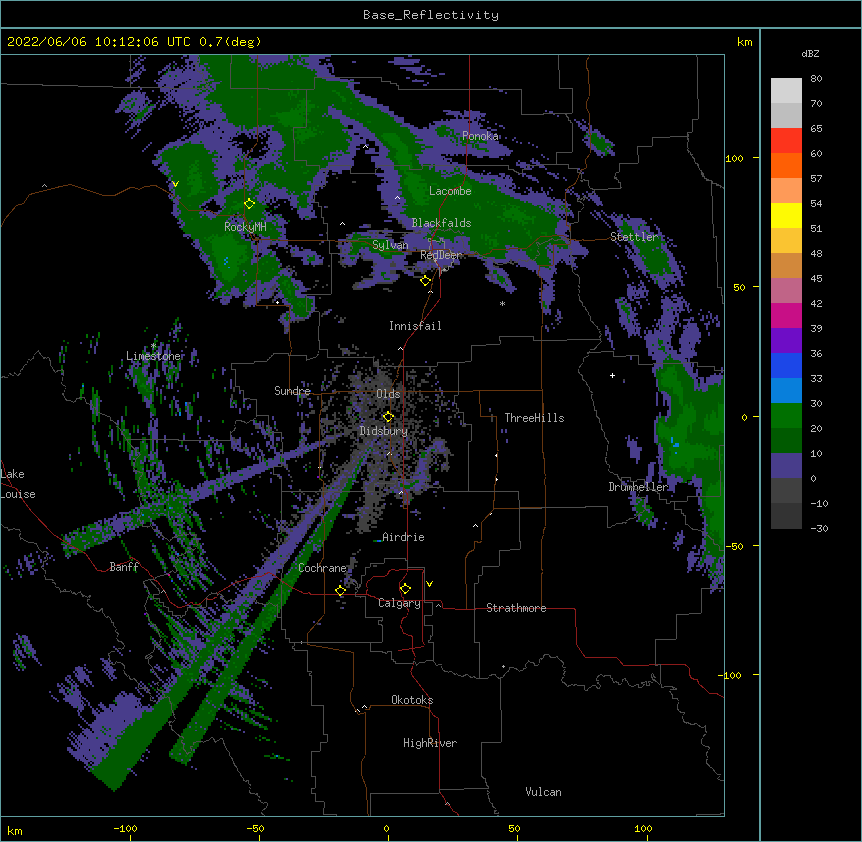Select the ThreeHills label
The height and width of the screenshot is (842, 862).
point(534,418)
